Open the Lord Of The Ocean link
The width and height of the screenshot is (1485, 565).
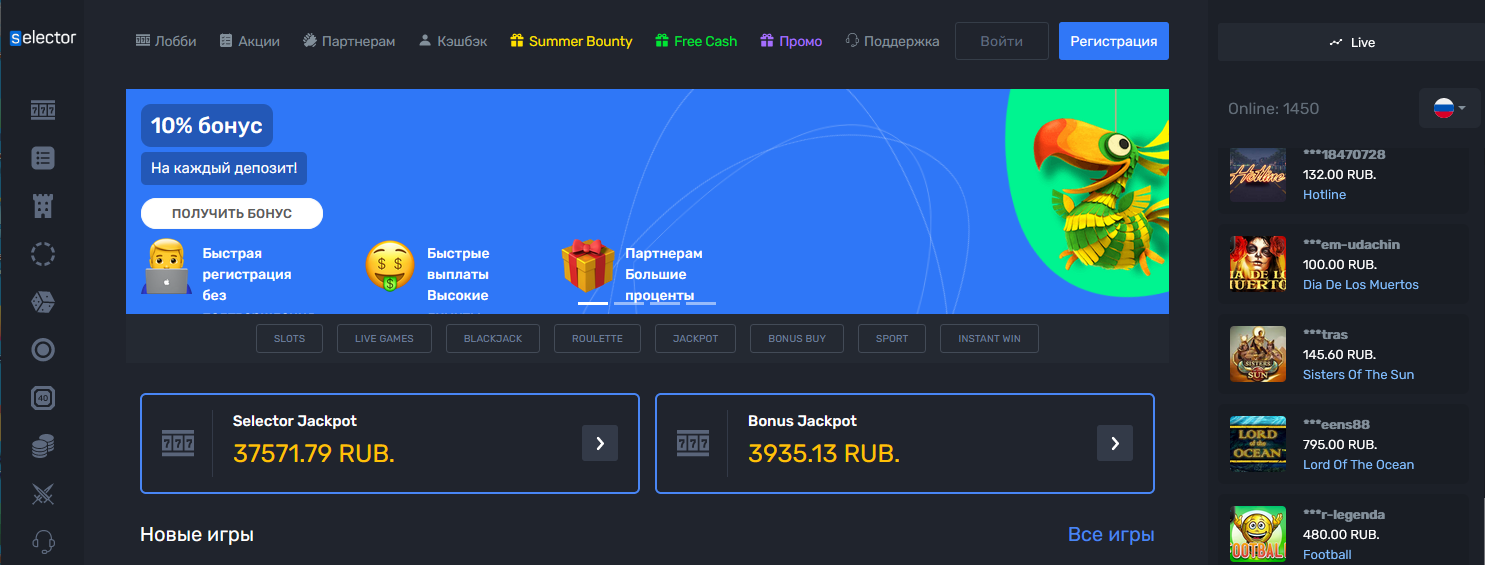click(x=1358, y=465)
